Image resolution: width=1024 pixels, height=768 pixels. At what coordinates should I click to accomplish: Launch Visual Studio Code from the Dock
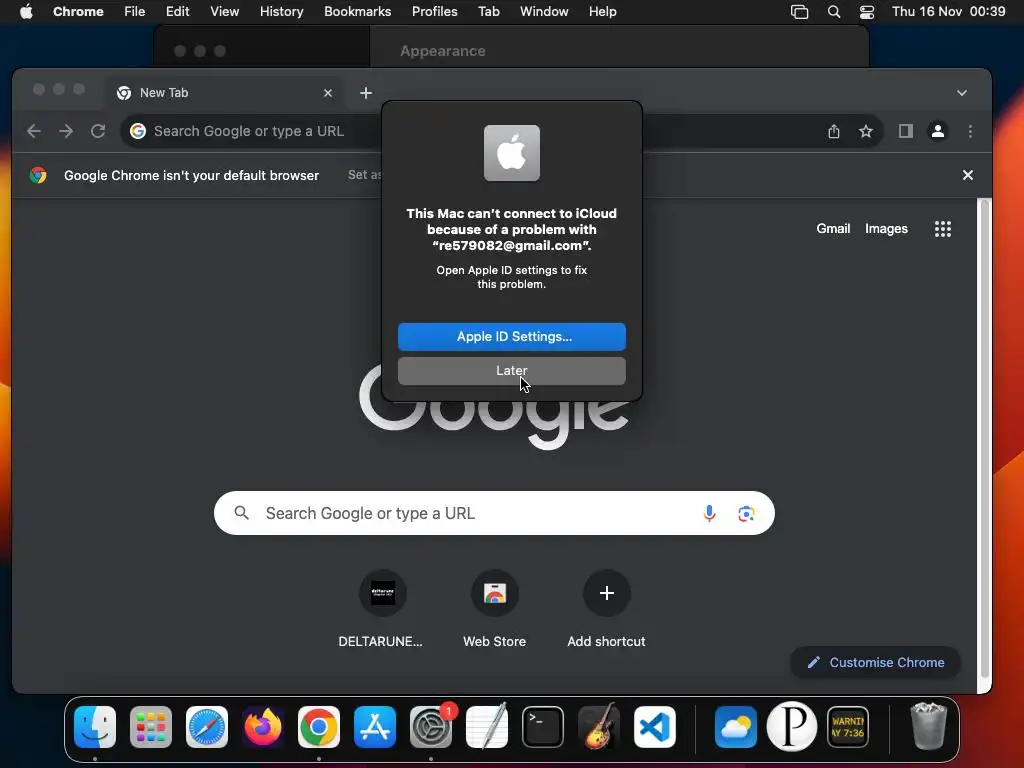[x=654, y=727]
